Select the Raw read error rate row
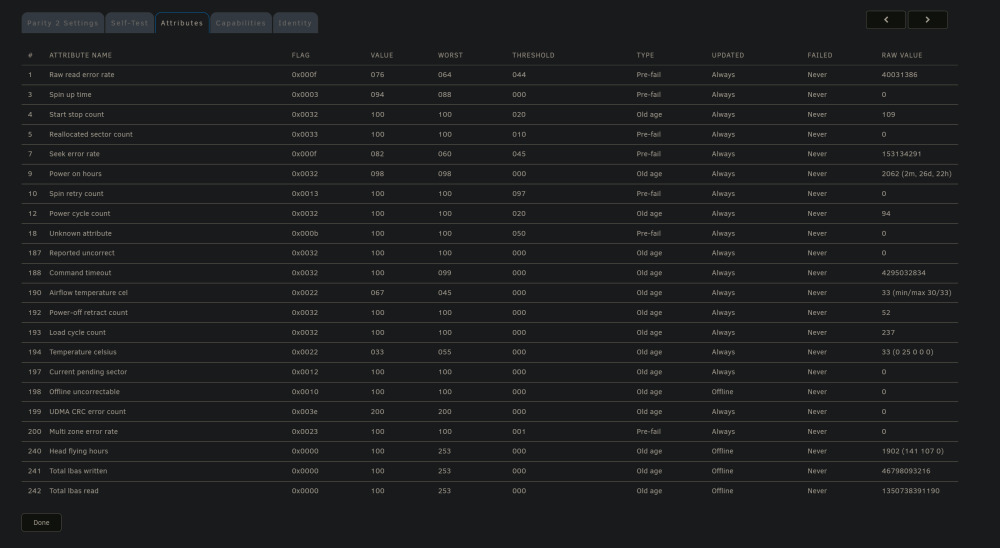The width and height of the screenshot is (1000, 548). click(x=490, y=75)
